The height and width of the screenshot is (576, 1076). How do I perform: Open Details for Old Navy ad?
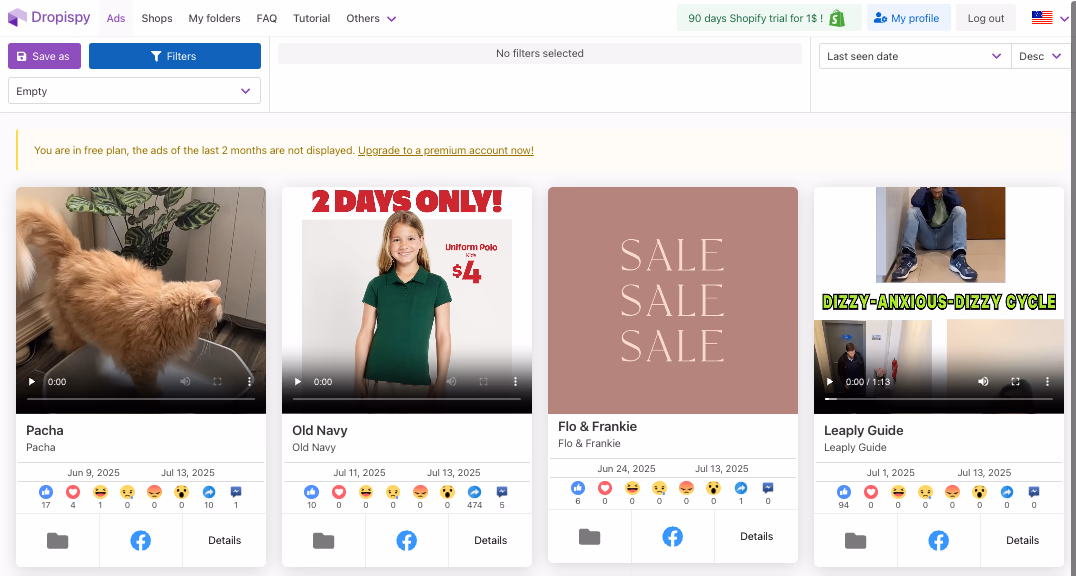[491, 540]
